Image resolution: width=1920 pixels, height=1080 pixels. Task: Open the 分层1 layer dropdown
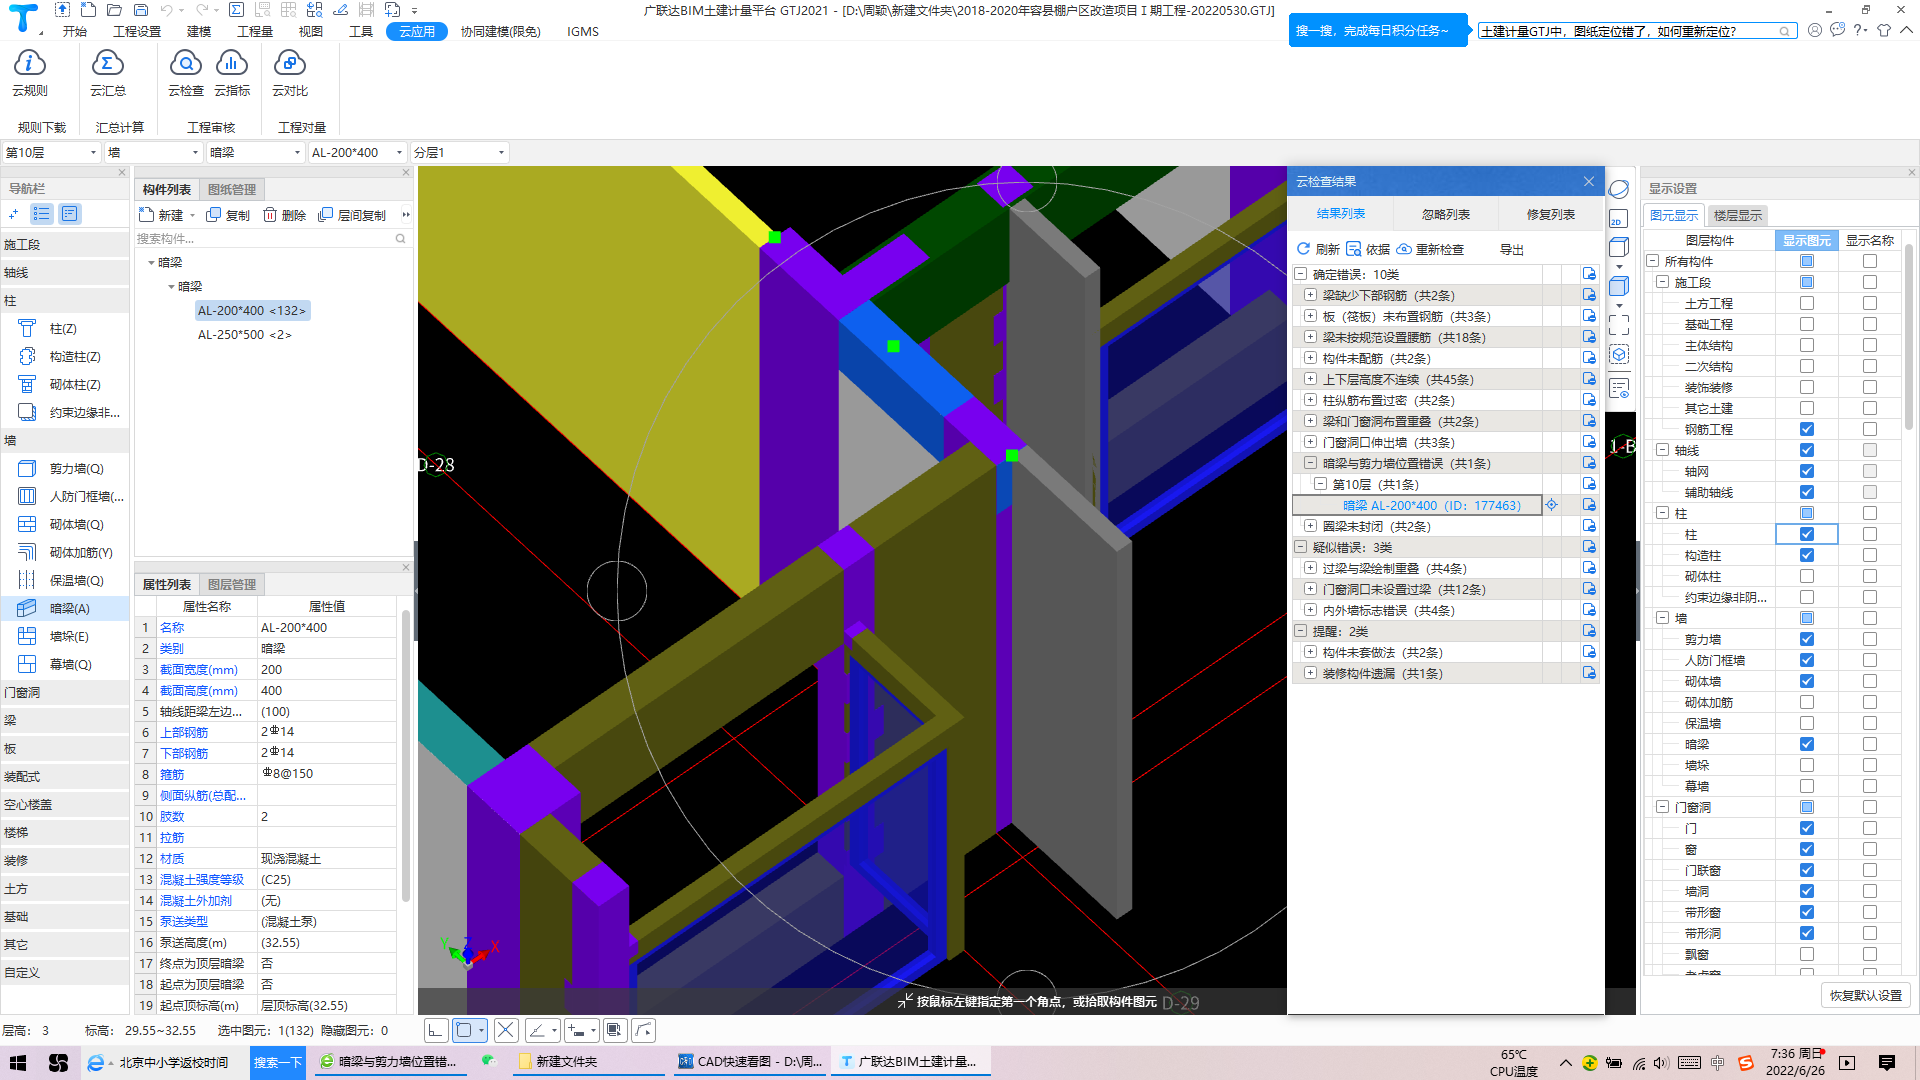point(460,153)
